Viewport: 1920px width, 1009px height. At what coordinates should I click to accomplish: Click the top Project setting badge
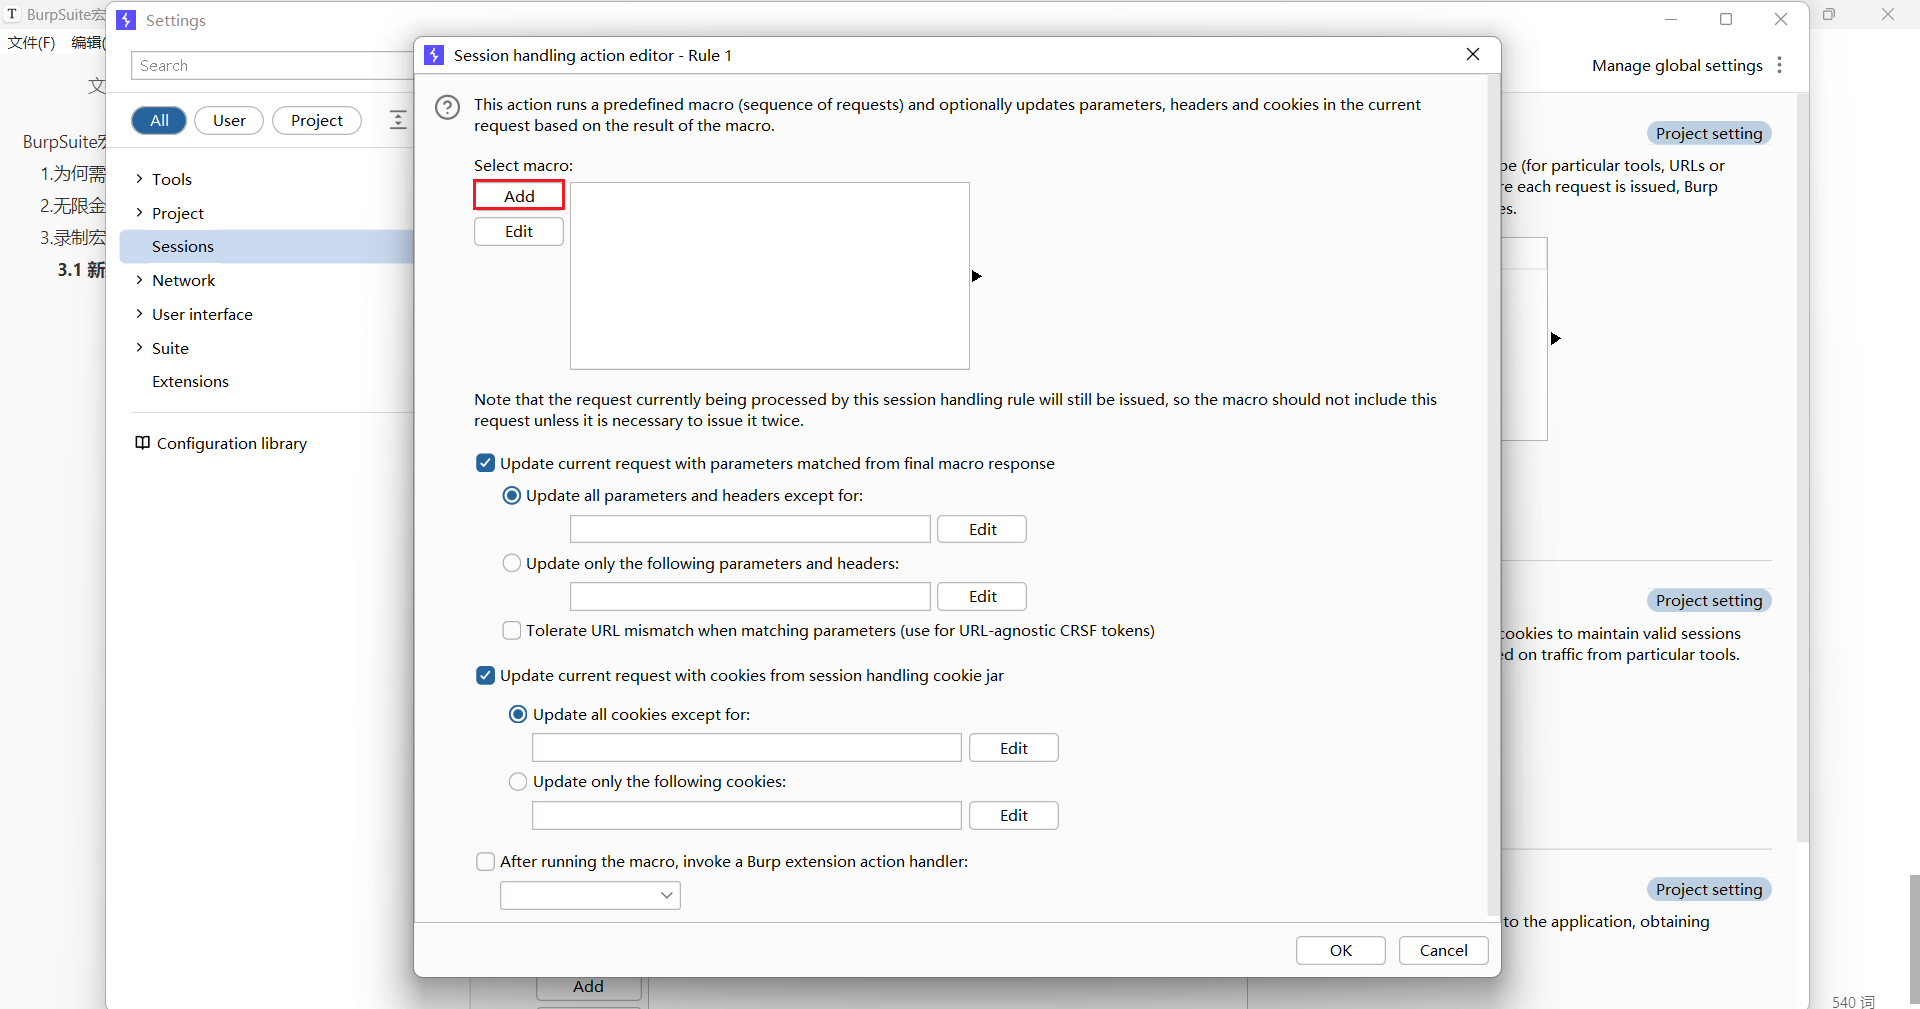tap(1709, 133)
